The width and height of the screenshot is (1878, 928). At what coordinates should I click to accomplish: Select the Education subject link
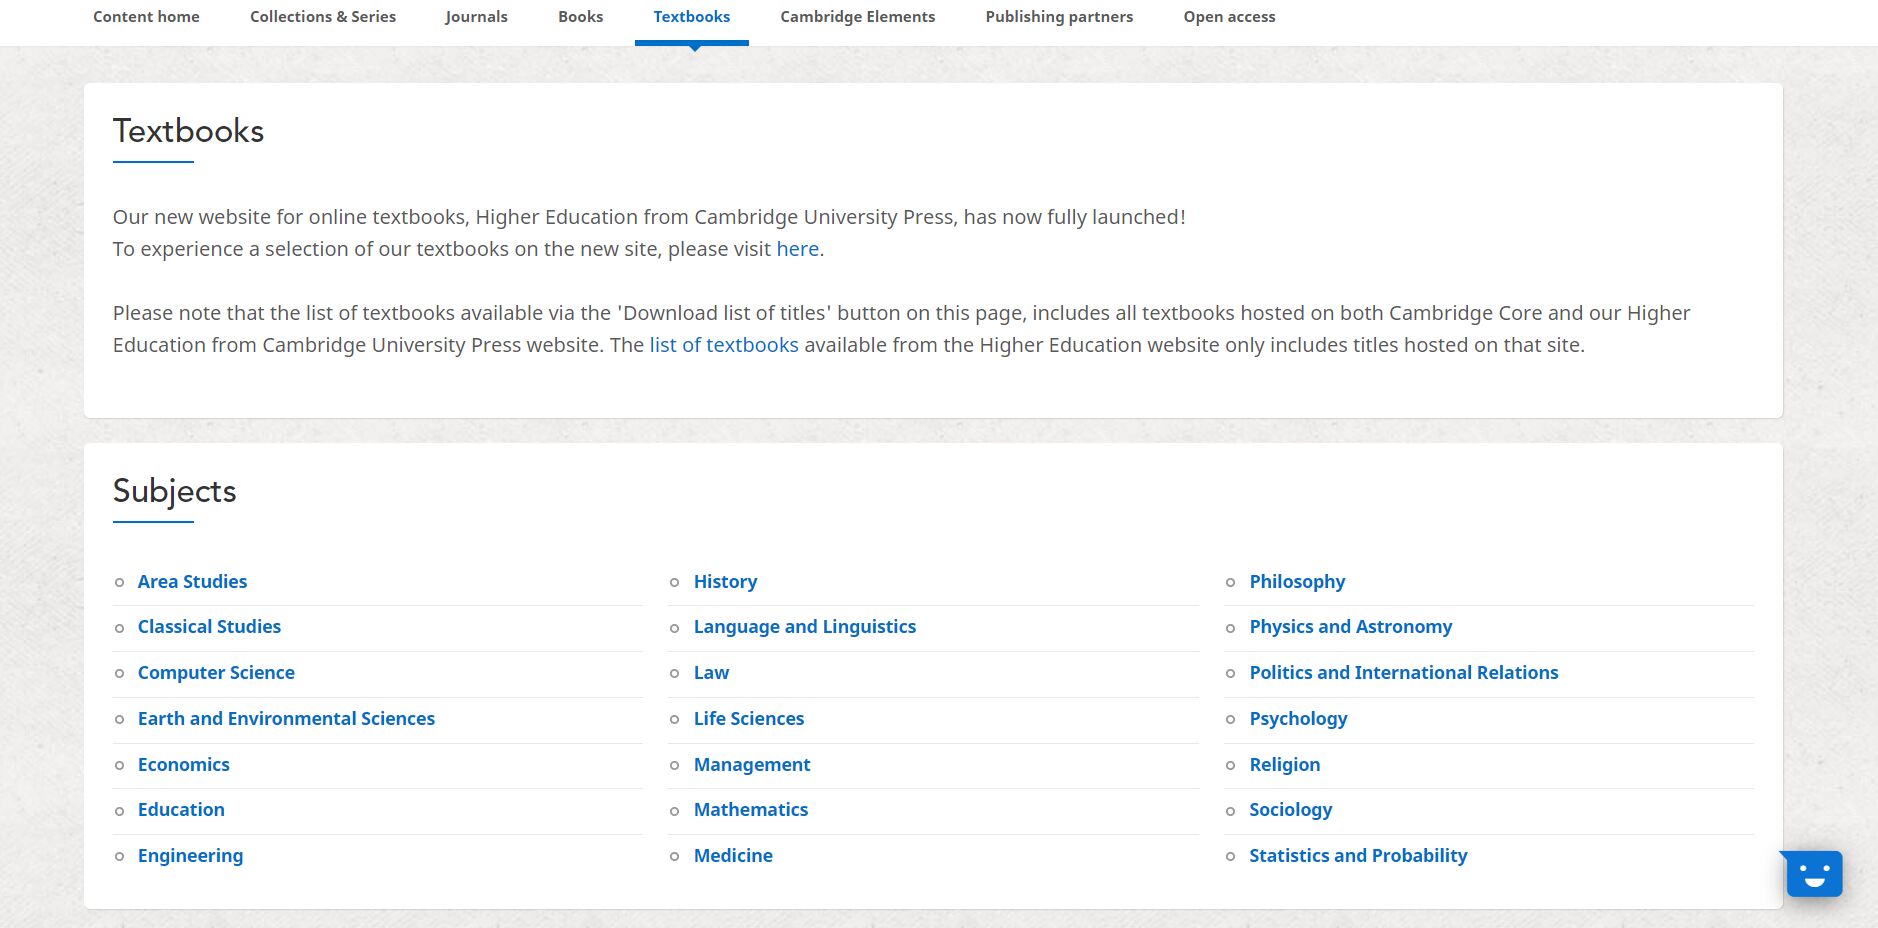coord(181,810)
